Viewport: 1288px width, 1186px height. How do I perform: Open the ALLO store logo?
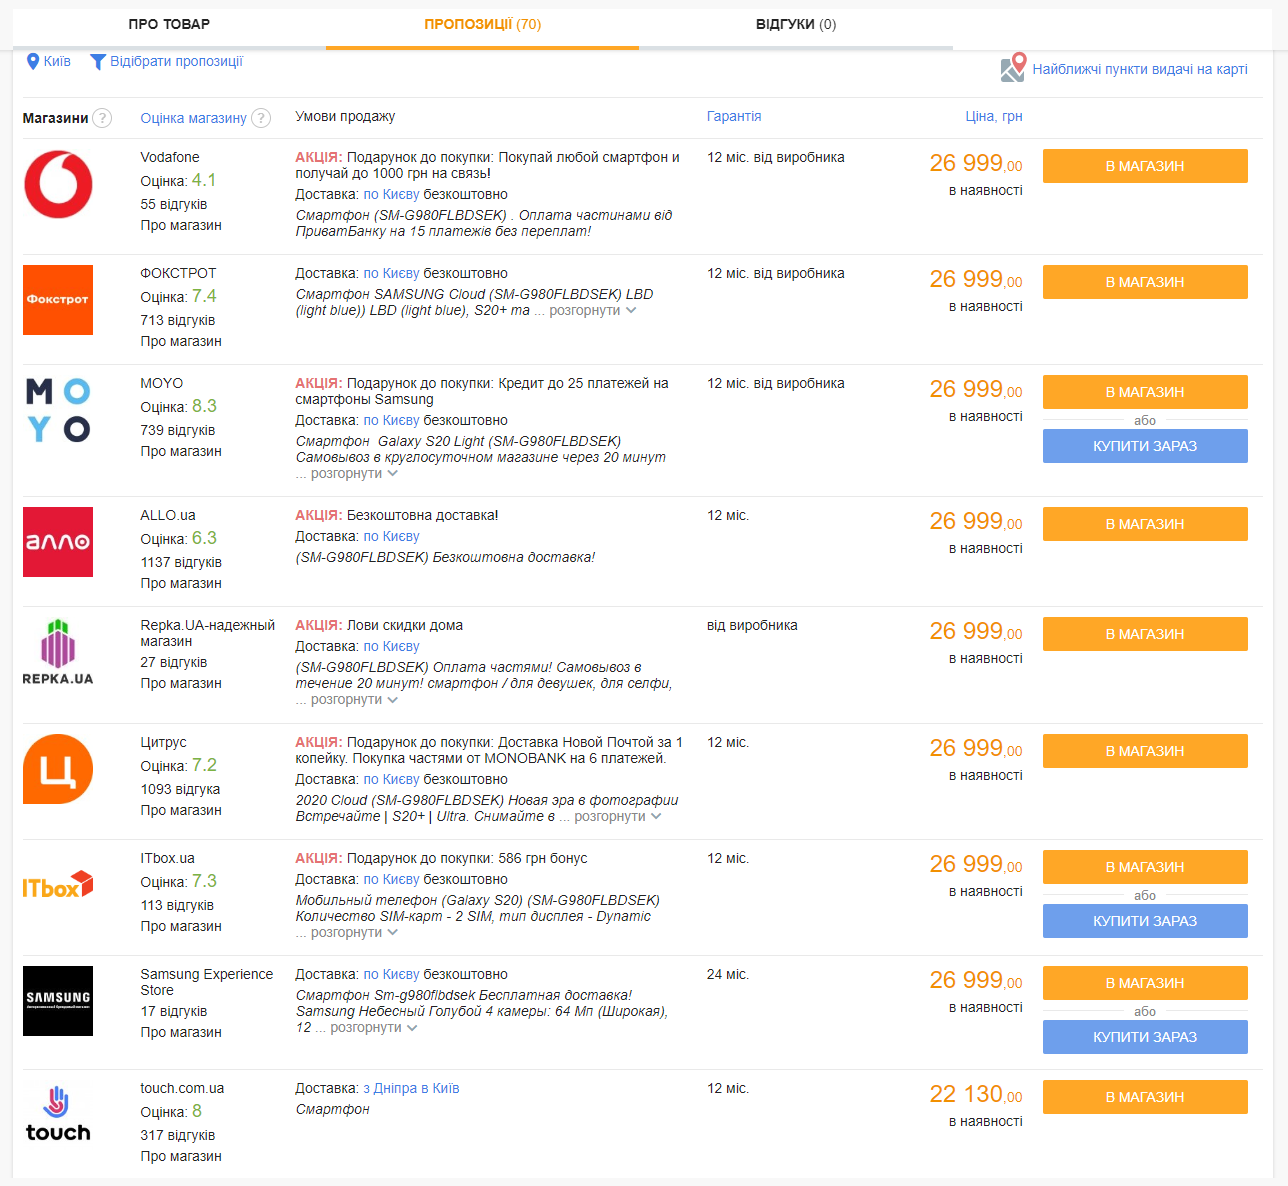click(x=58, y=542)
